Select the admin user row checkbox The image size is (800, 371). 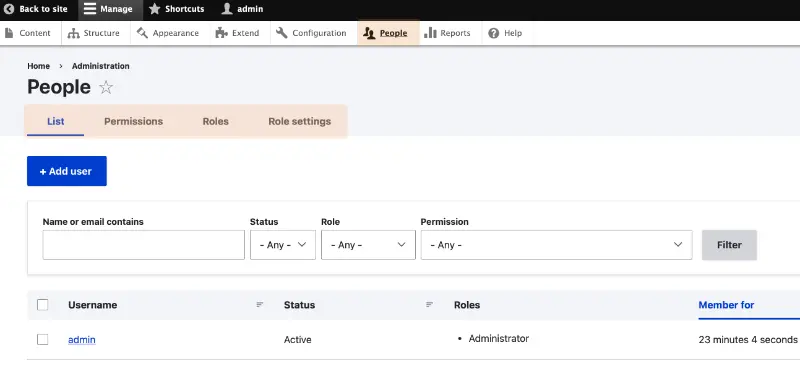(43, 339)
